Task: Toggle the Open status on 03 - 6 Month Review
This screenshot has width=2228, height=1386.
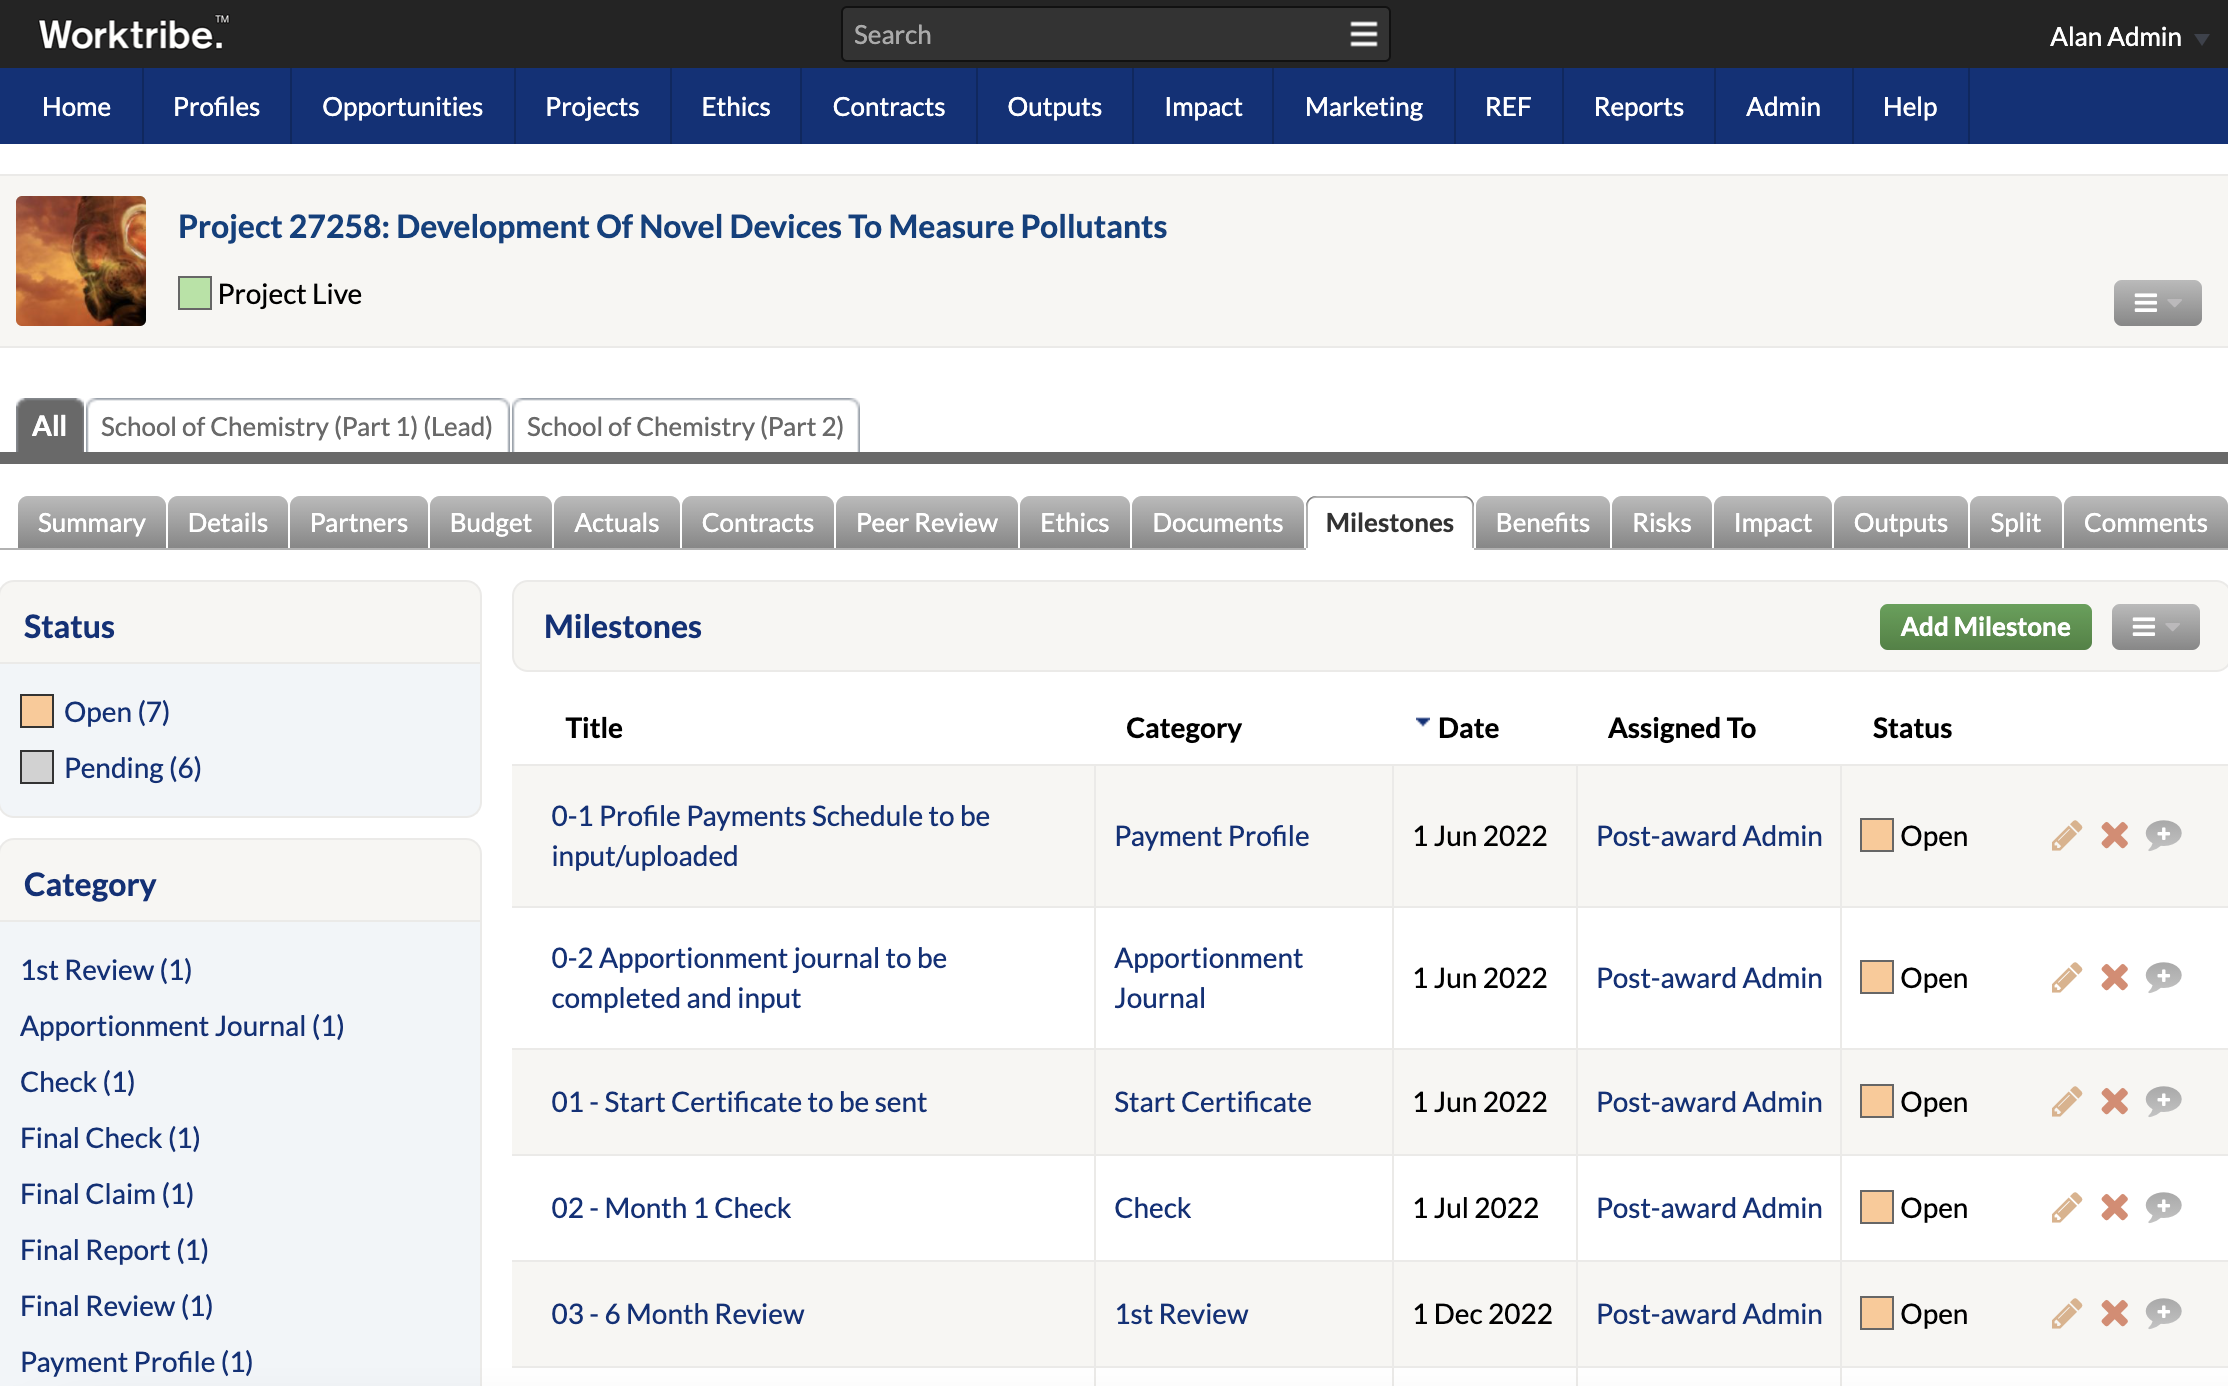Action: pyautogui.click(x=1878, y=1313)
